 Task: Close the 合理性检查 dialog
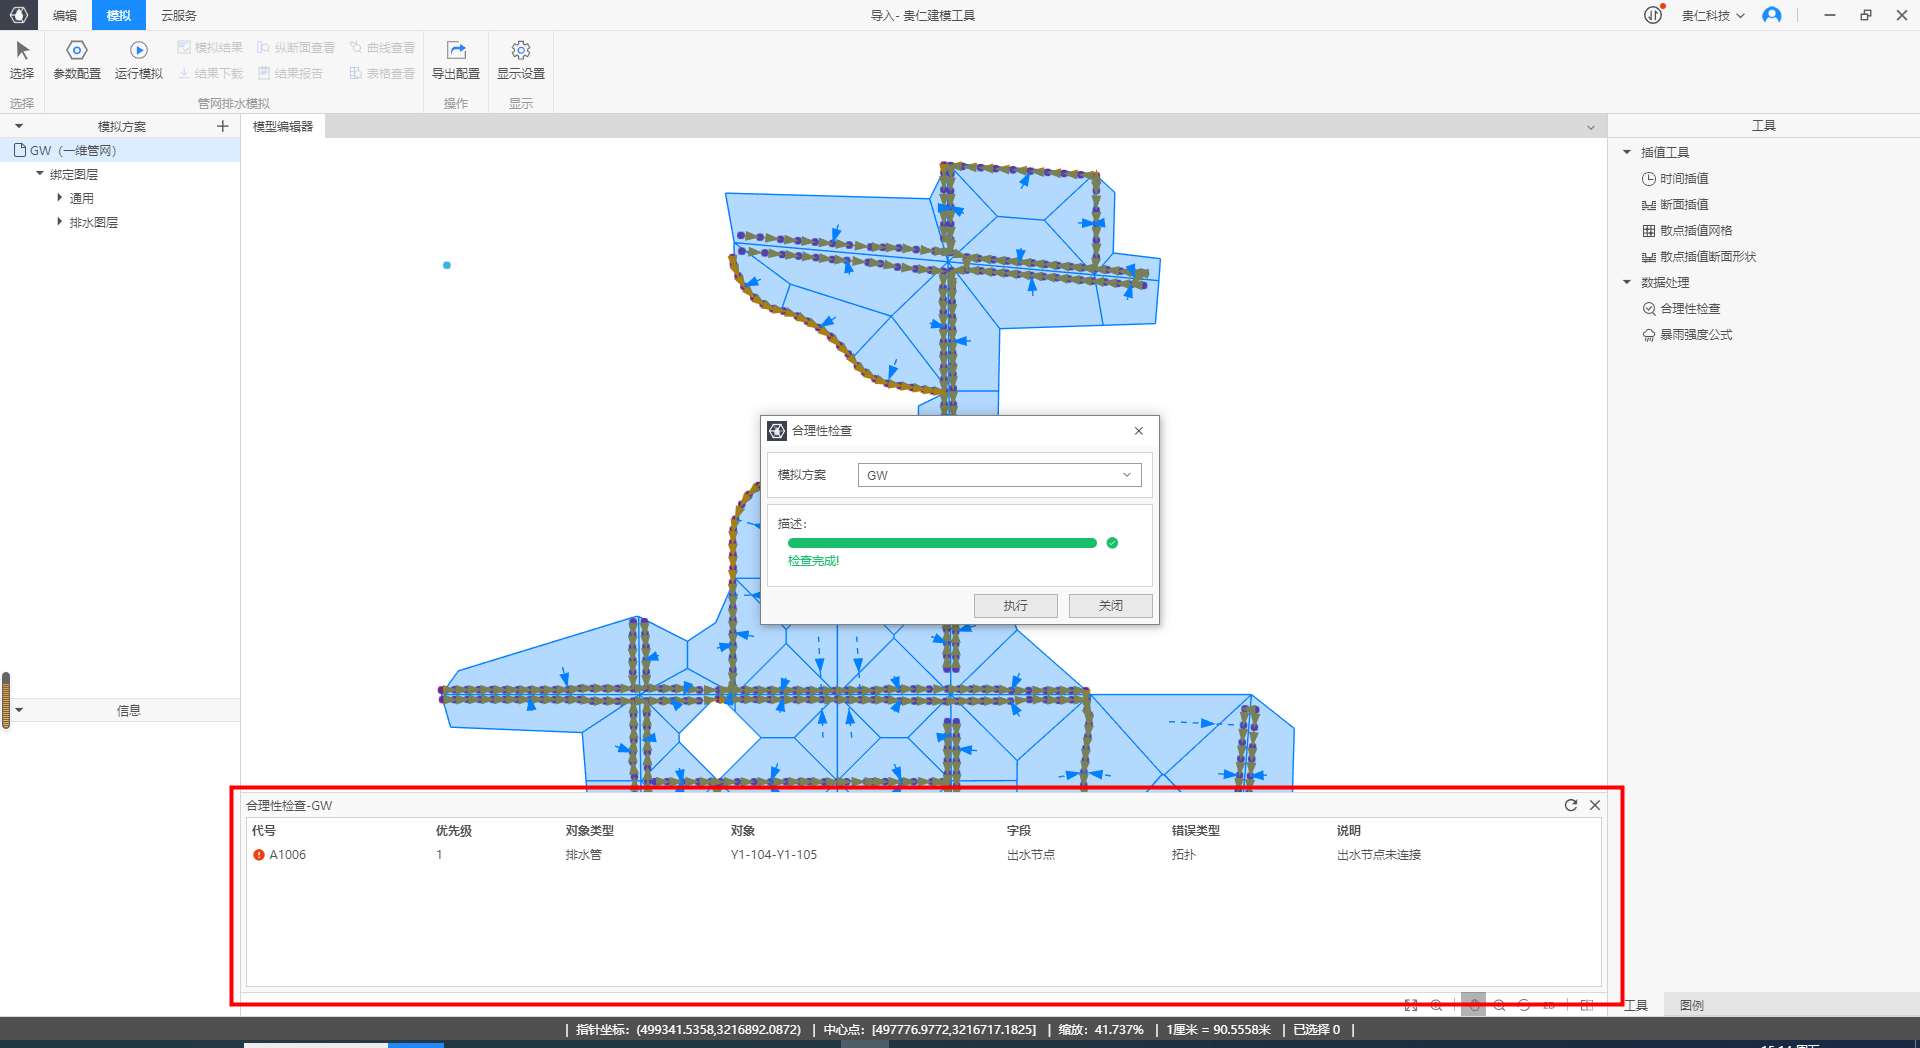click(x=1138, y=431)
